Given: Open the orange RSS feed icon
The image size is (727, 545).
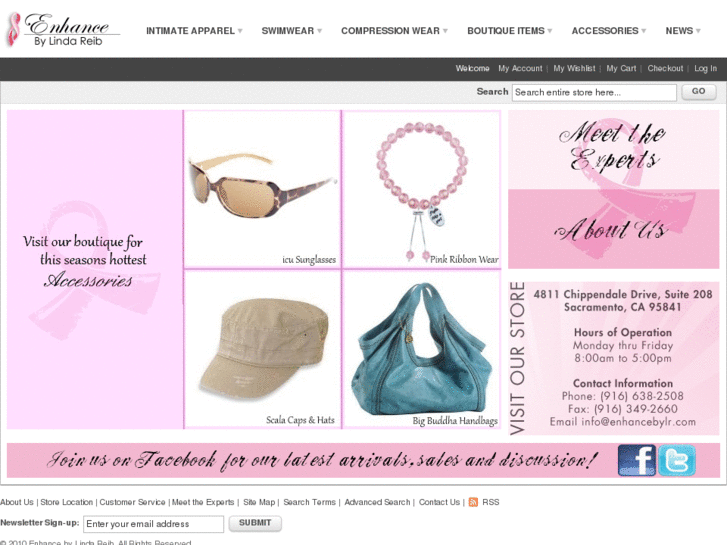Looking at the screenshot, I should [x=473, y=502].
